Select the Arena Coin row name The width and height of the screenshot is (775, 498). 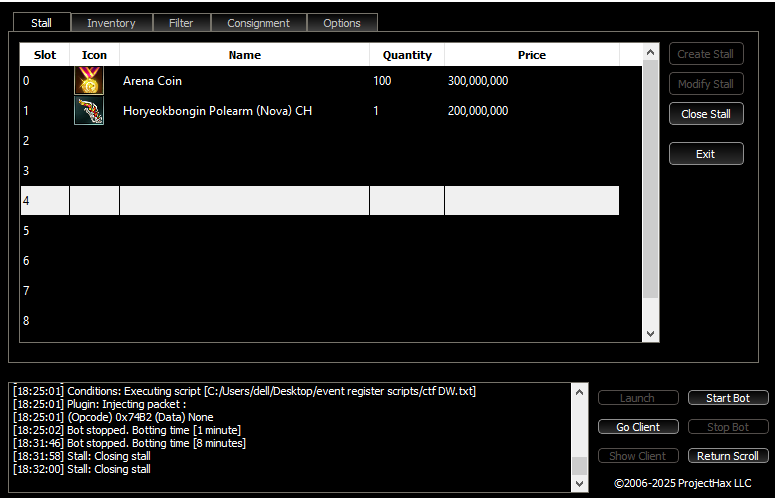tap(152, 81)
